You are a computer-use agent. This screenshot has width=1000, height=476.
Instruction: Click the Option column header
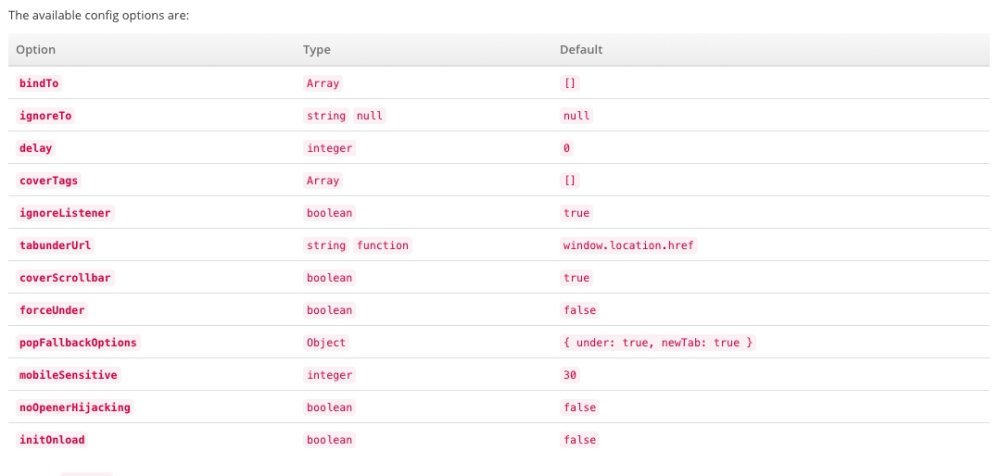click(36, 50)
